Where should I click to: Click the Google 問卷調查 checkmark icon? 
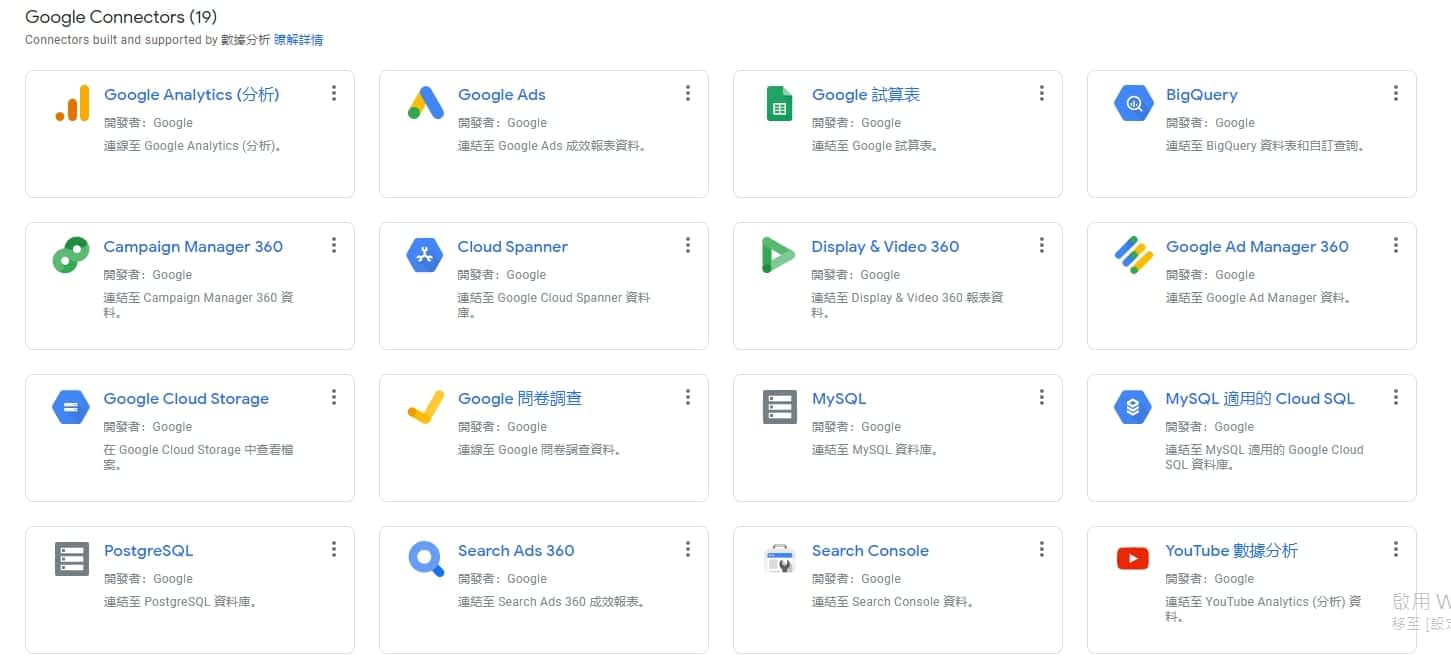pyautogui.click(x=425, y=407)
